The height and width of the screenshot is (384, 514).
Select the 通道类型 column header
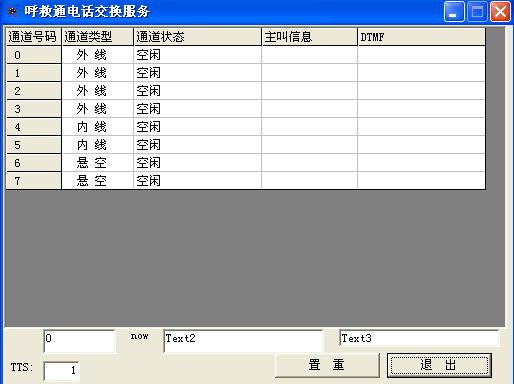click(x=98, y=37)
